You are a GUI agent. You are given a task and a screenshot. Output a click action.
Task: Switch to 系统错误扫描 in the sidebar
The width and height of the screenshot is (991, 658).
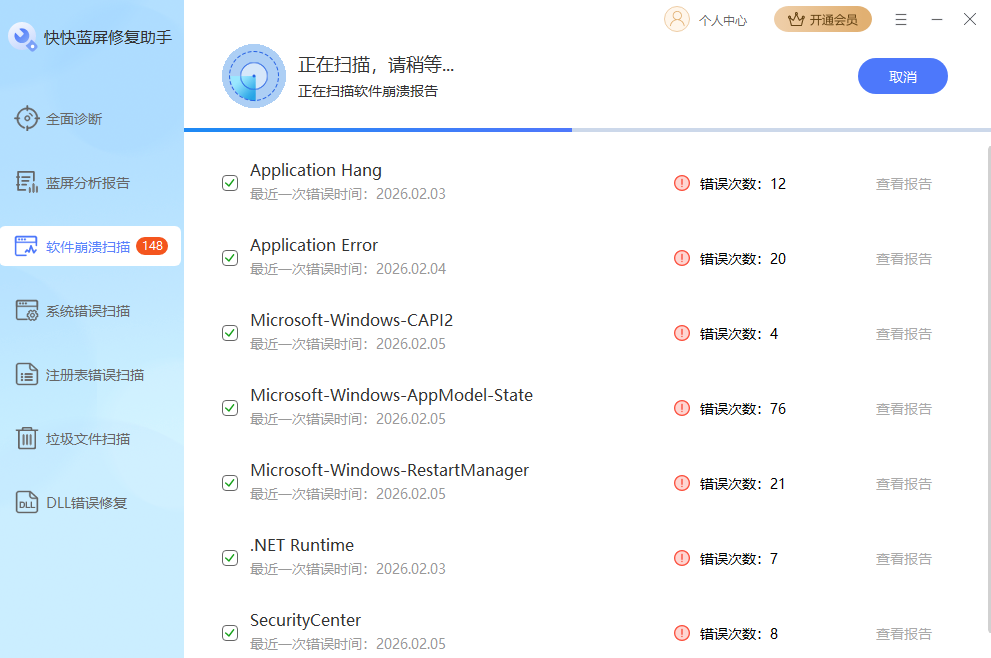(x=28, y=310)
